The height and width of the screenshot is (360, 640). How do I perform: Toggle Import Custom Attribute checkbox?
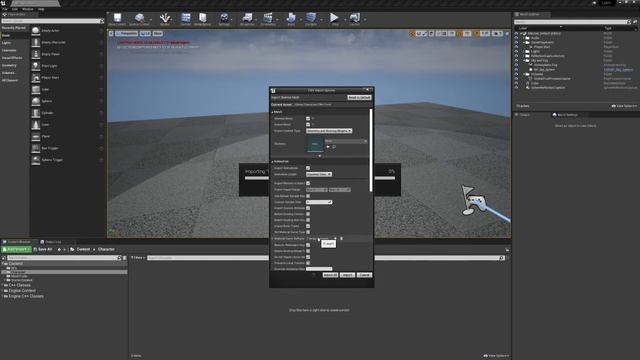[308, 208]
